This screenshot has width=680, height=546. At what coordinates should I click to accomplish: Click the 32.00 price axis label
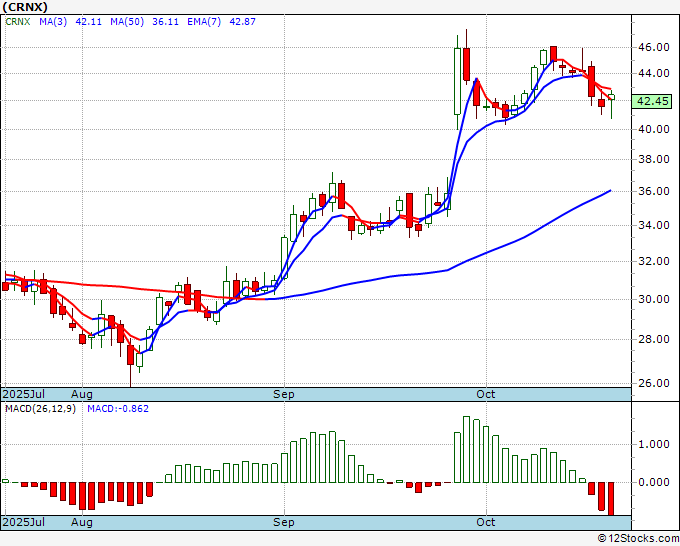(654, 261)
